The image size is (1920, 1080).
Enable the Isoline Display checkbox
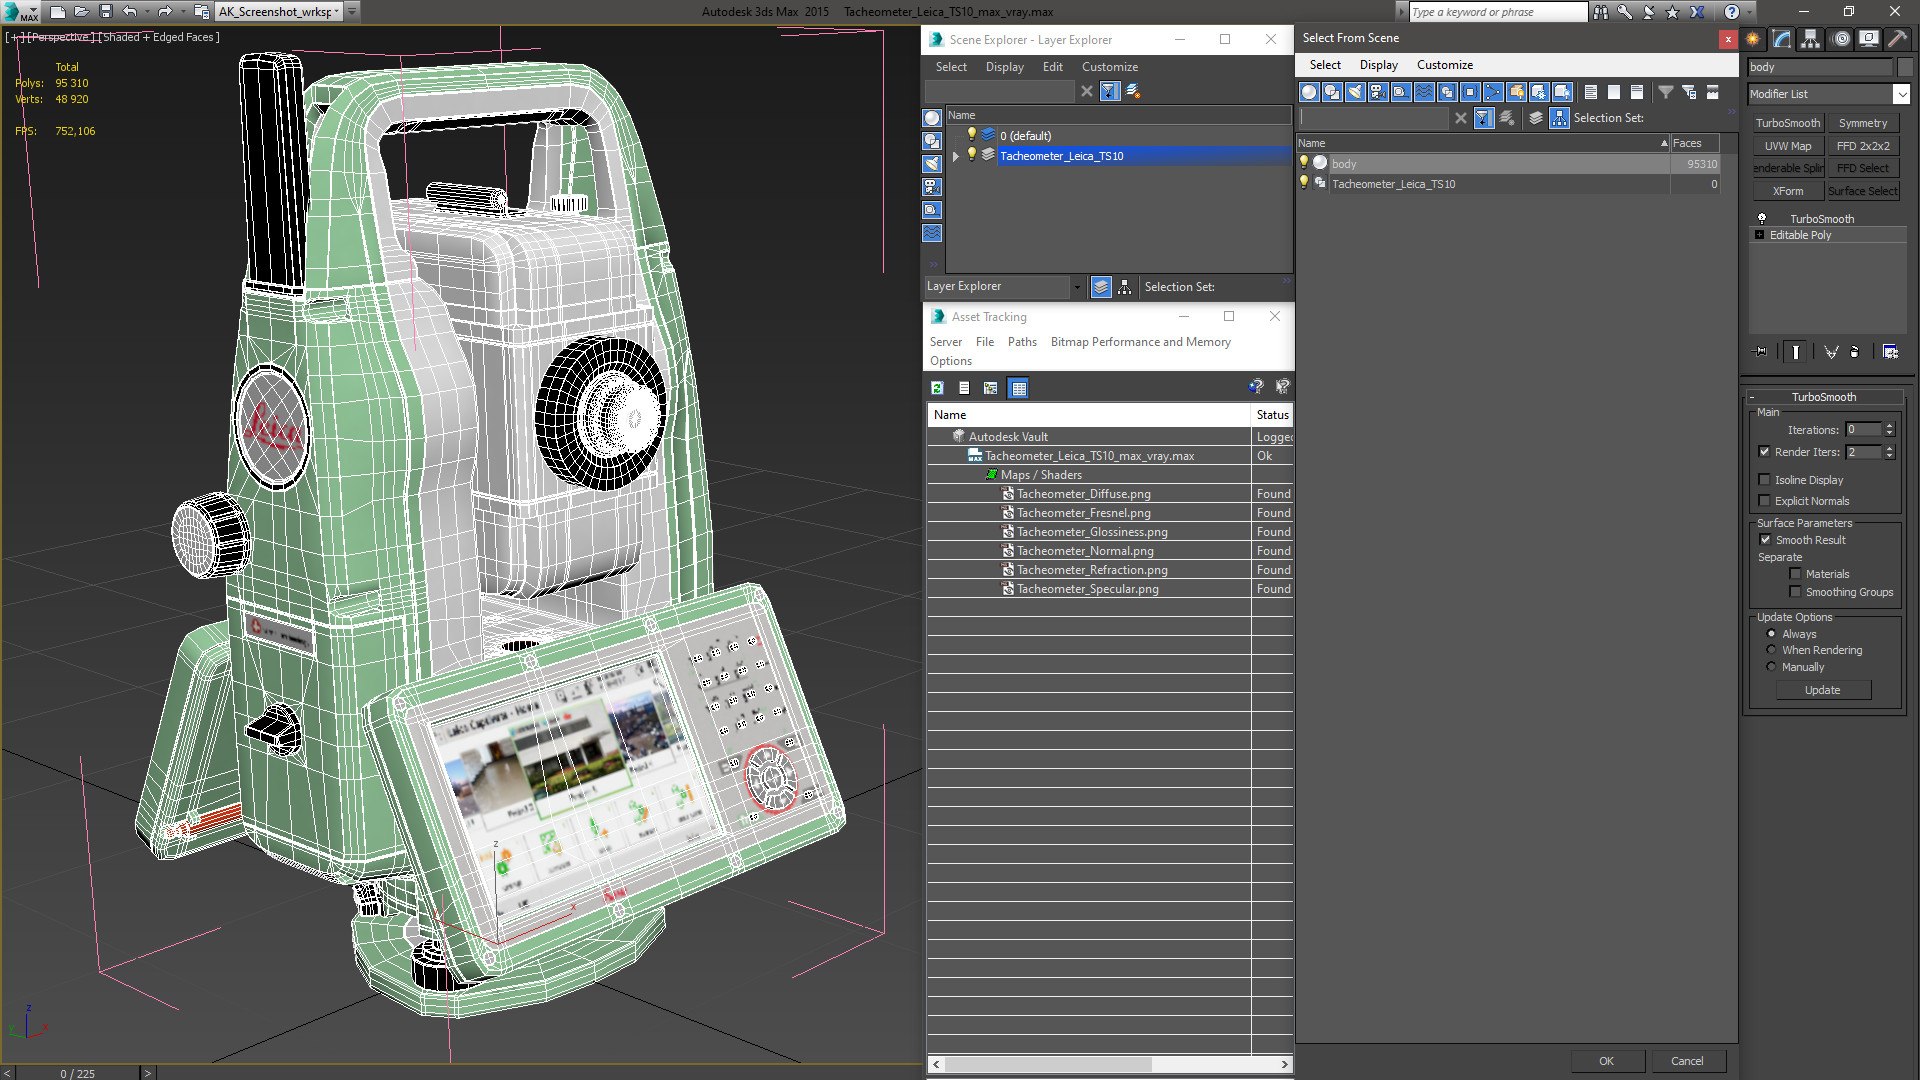click(1765, 480)
